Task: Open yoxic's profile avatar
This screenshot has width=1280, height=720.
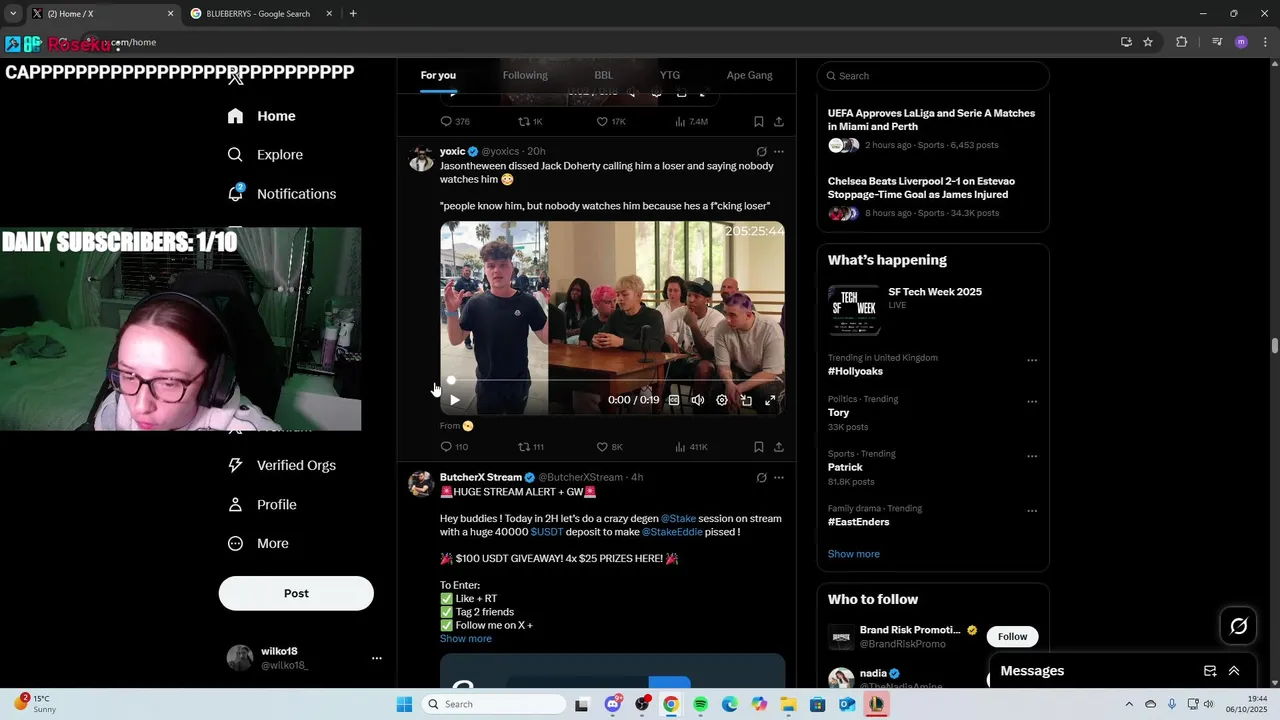Action: (x=421, y=158)
